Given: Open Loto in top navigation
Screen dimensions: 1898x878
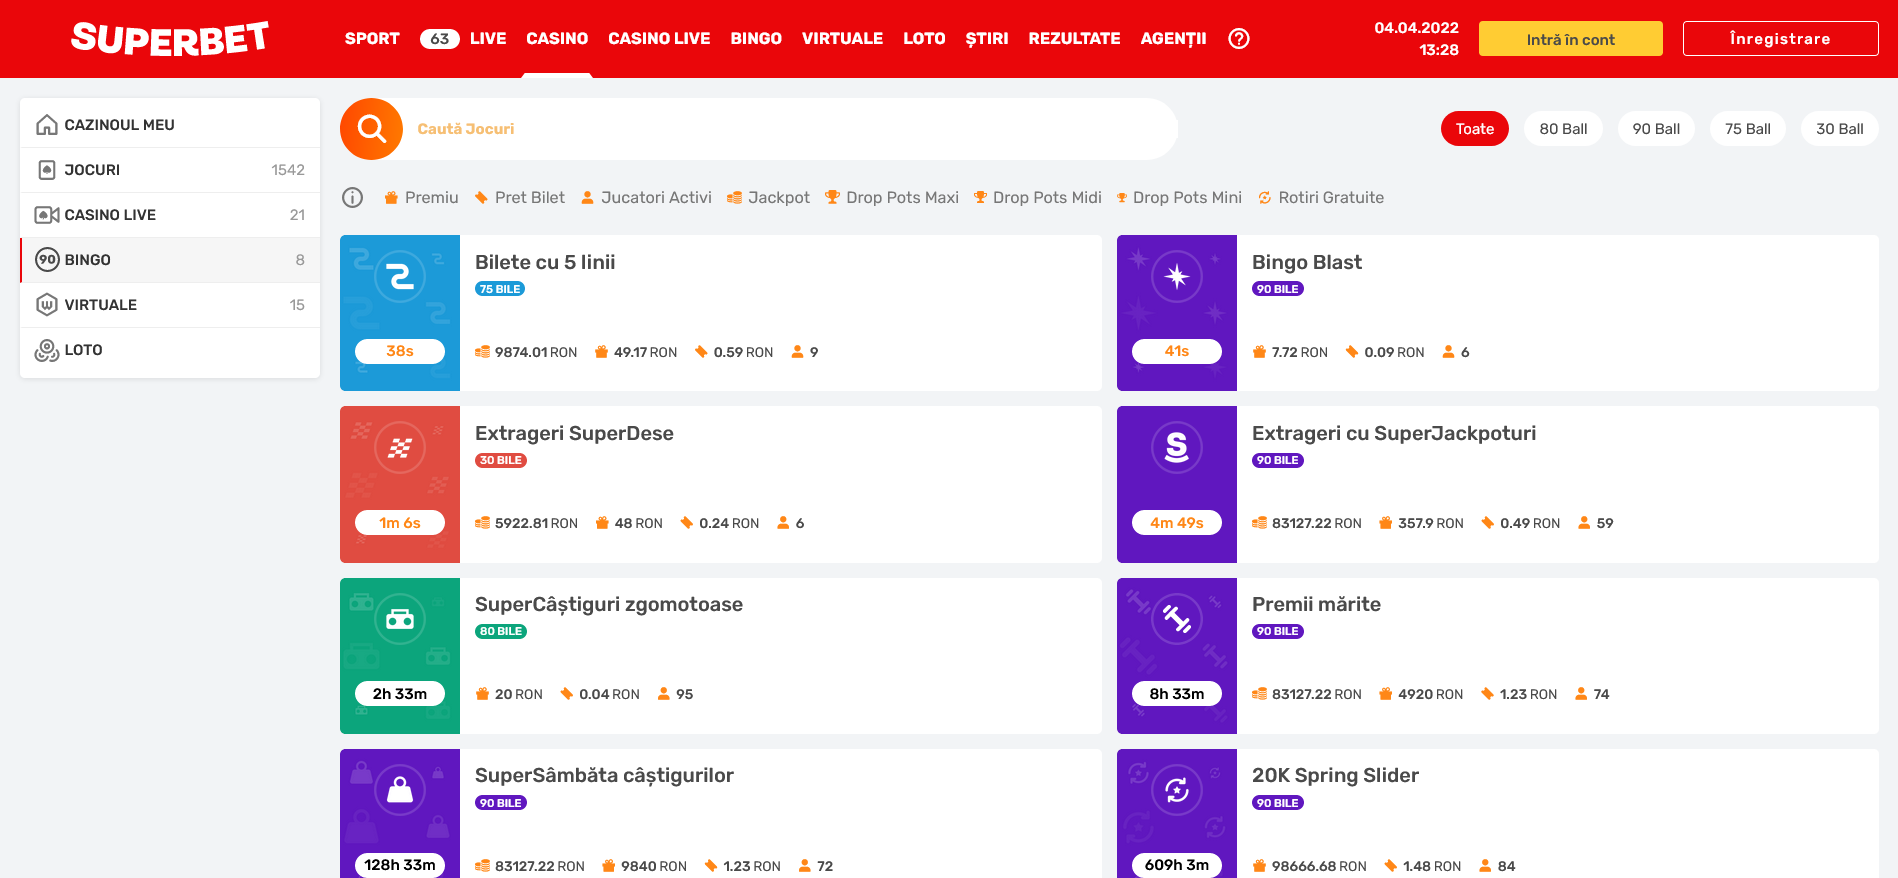Looking at the screenshot, I should point(924,39).
